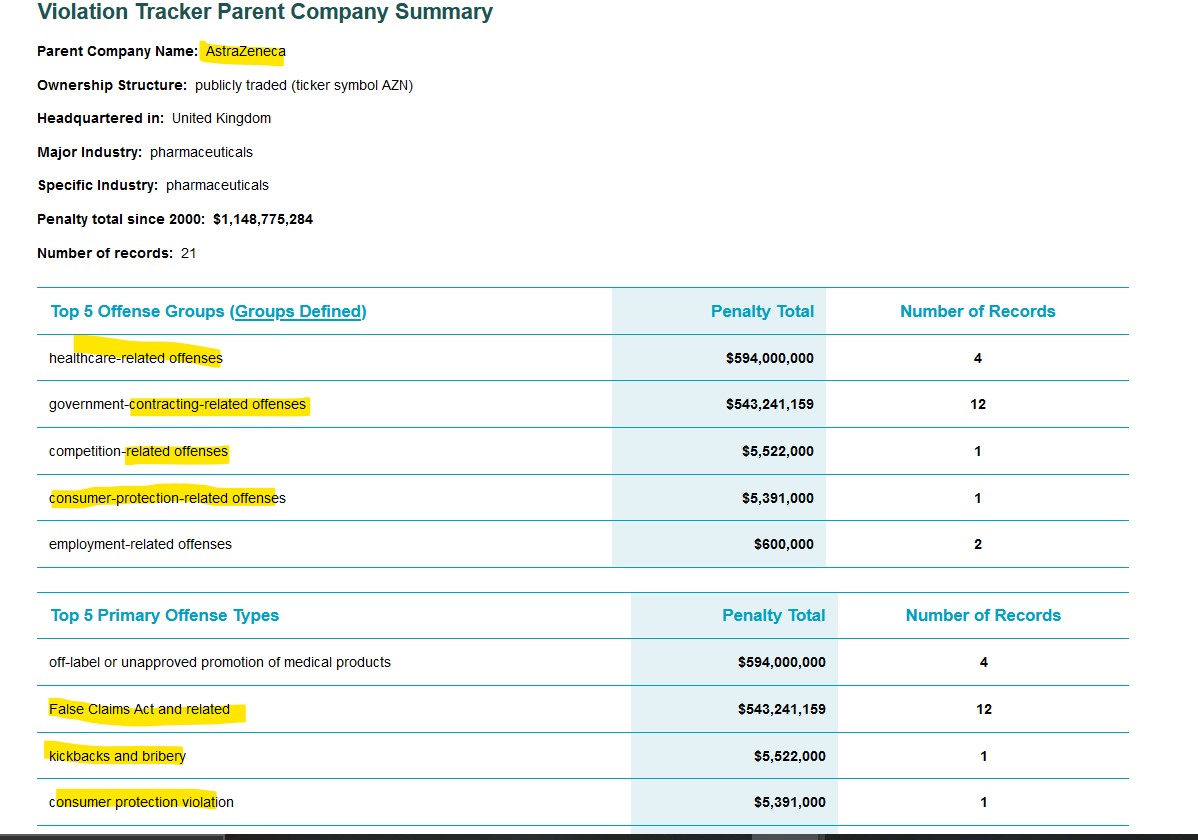Click $543,241,159 in False Claims Act row

782,709
